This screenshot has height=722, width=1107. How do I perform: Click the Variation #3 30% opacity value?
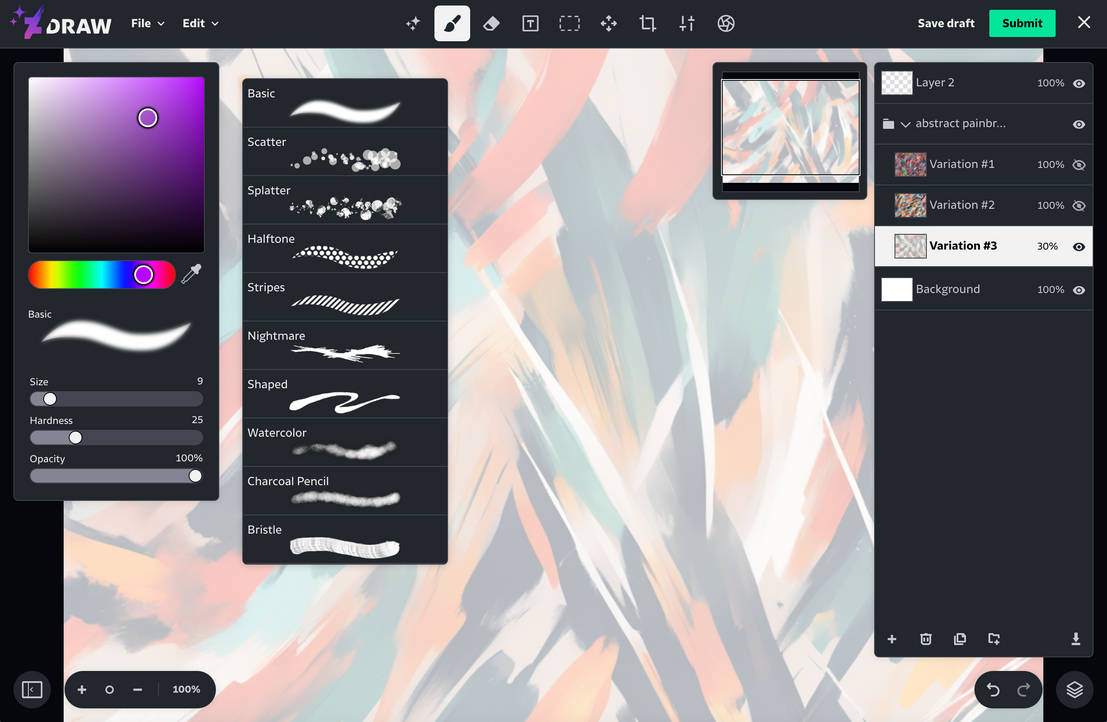pos(1047,246)
